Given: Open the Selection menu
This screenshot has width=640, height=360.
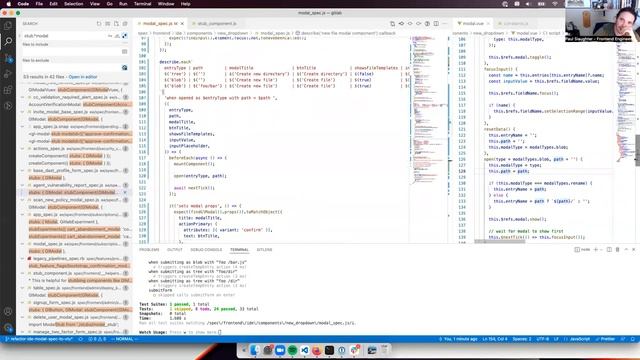Looking at the screenshot, I should point(73,4).
